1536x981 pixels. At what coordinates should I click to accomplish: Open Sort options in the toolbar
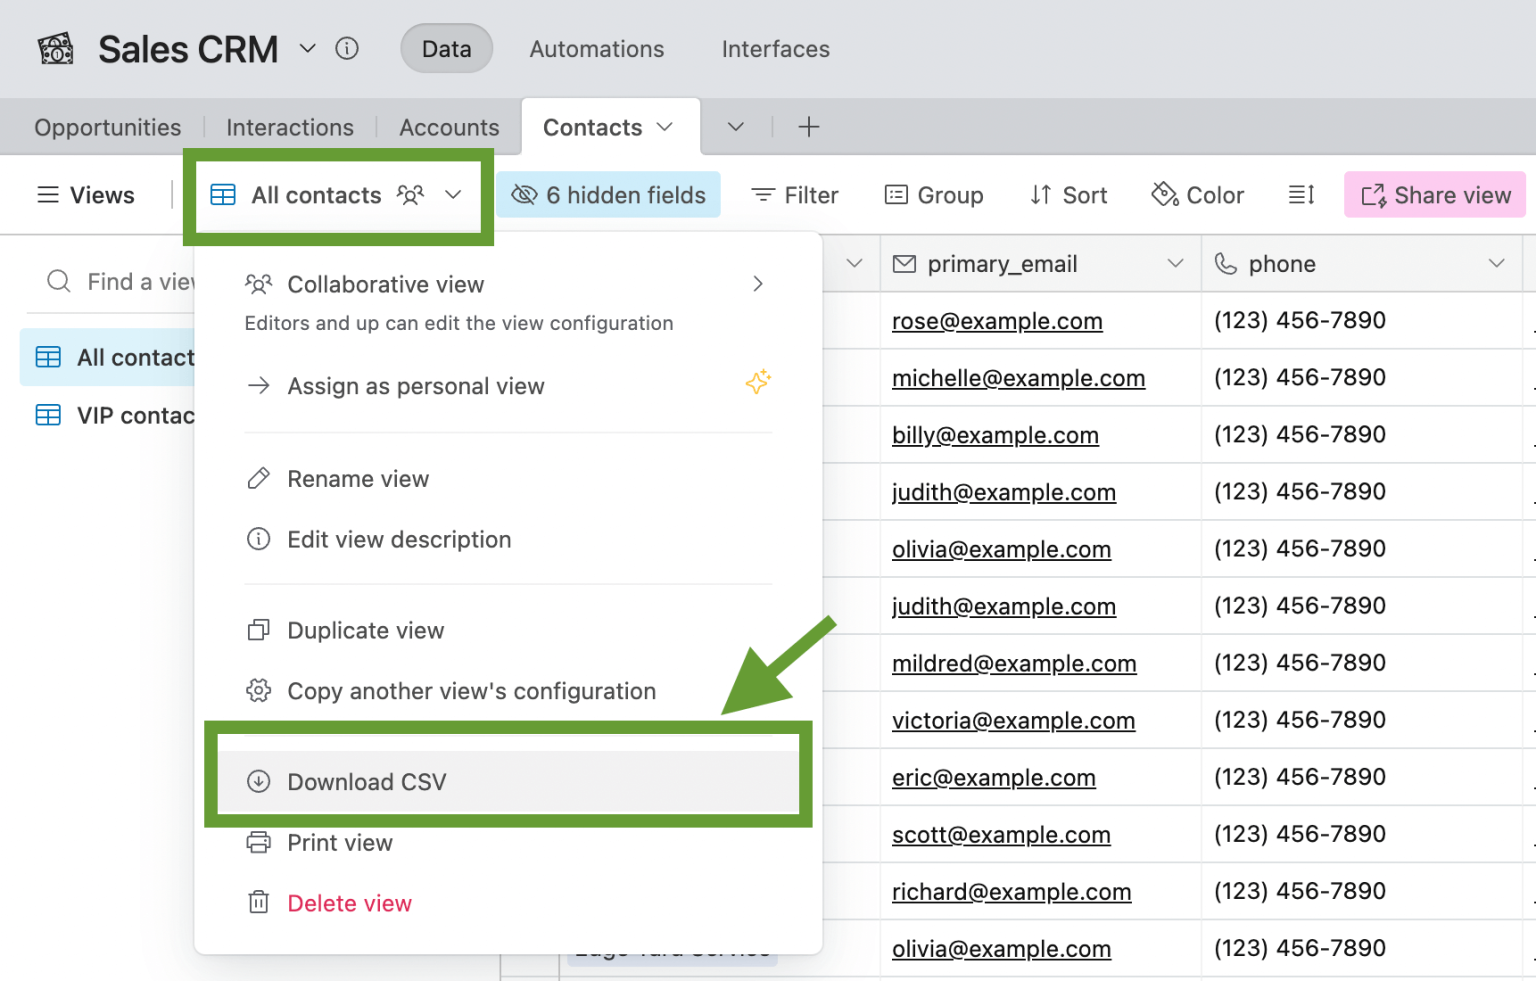[x=1069, y=195]
